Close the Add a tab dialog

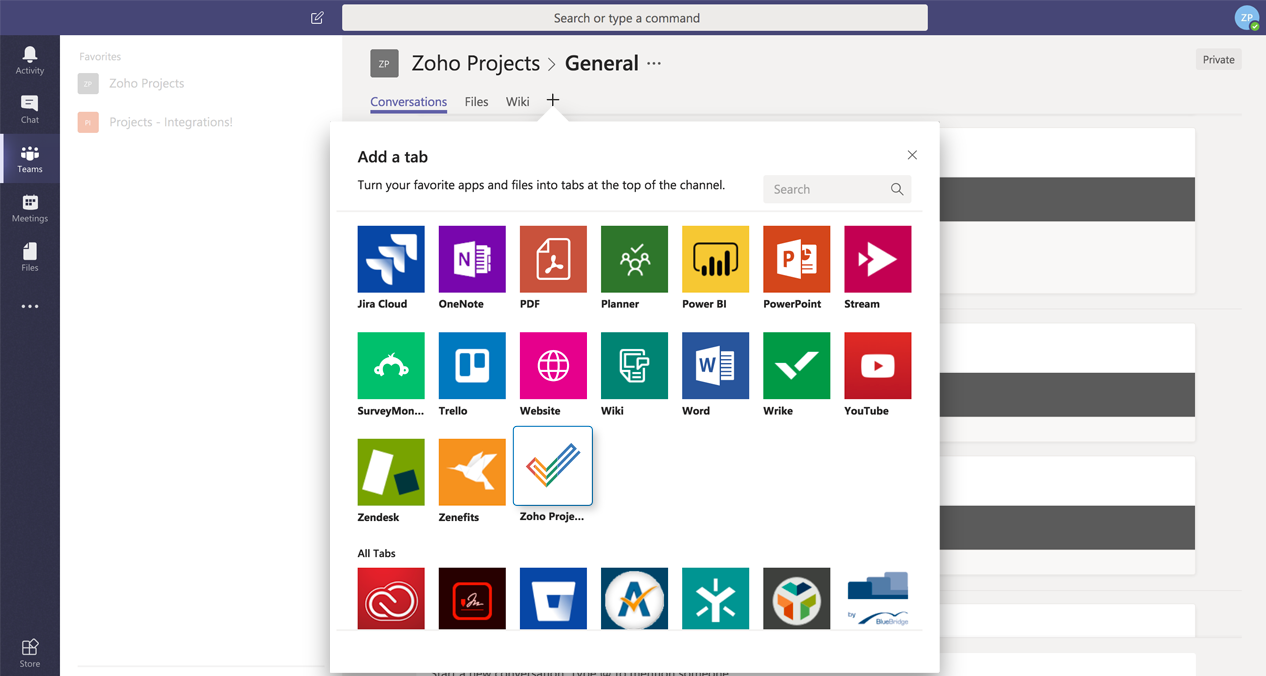pos(912,155)
